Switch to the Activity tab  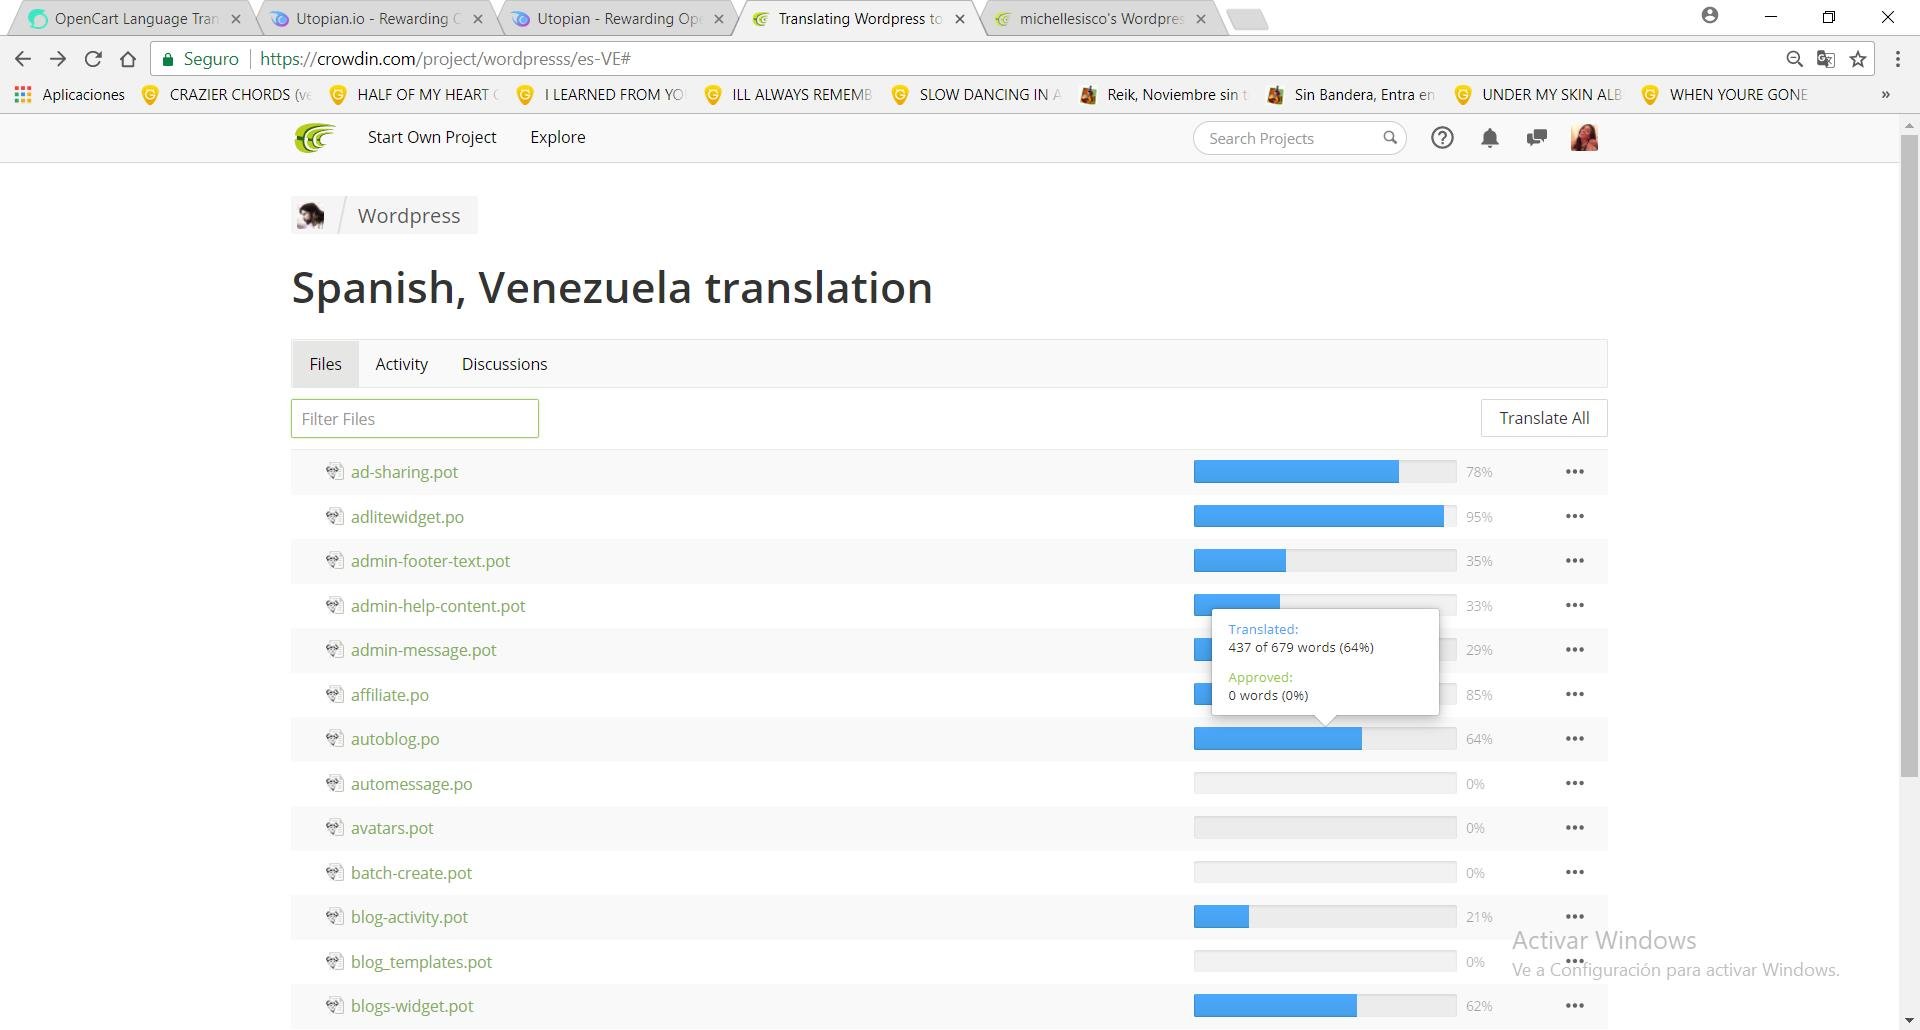coord(401,364)
